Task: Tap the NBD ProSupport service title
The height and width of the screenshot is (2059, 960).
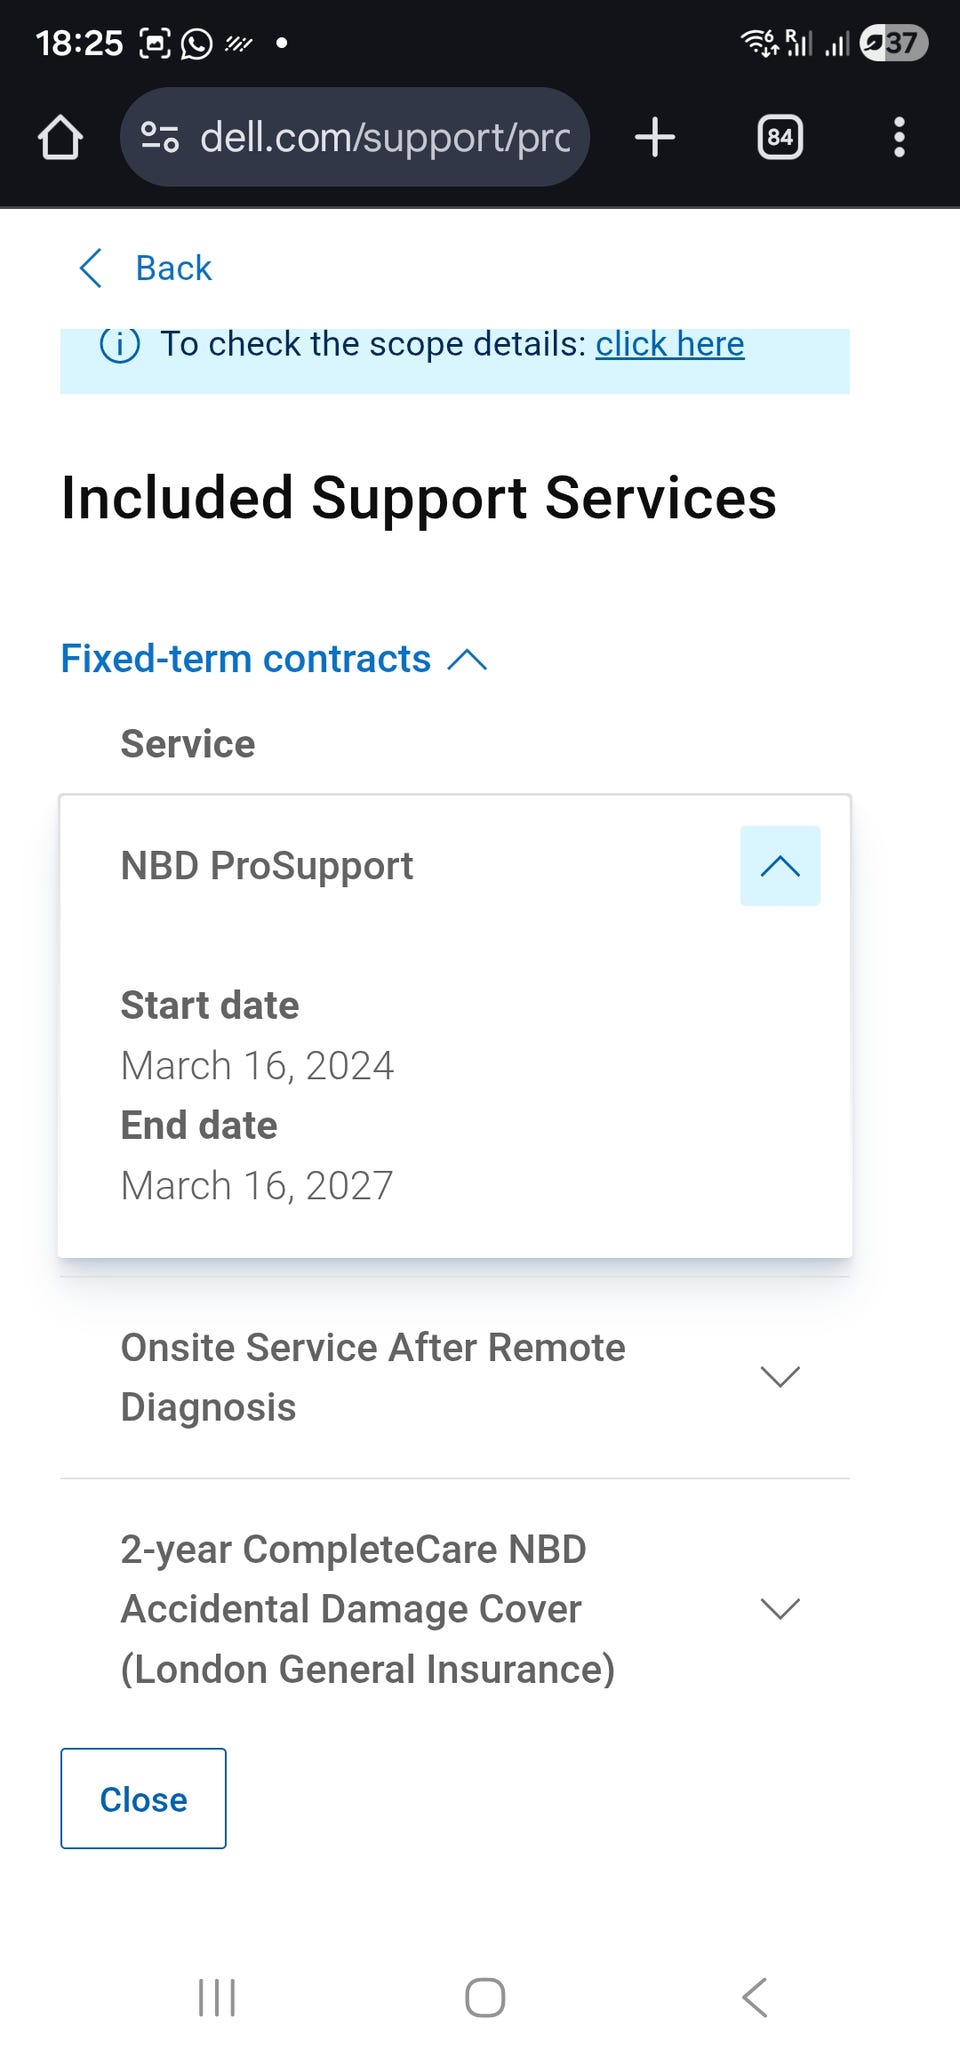Action: (x=266, y=866)
